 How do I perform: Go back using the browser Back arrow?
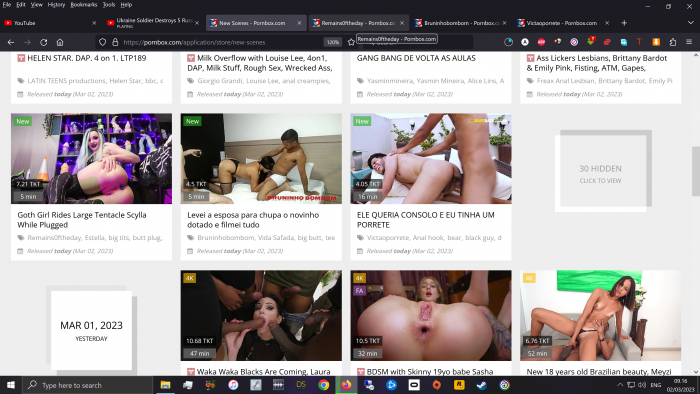11,42
